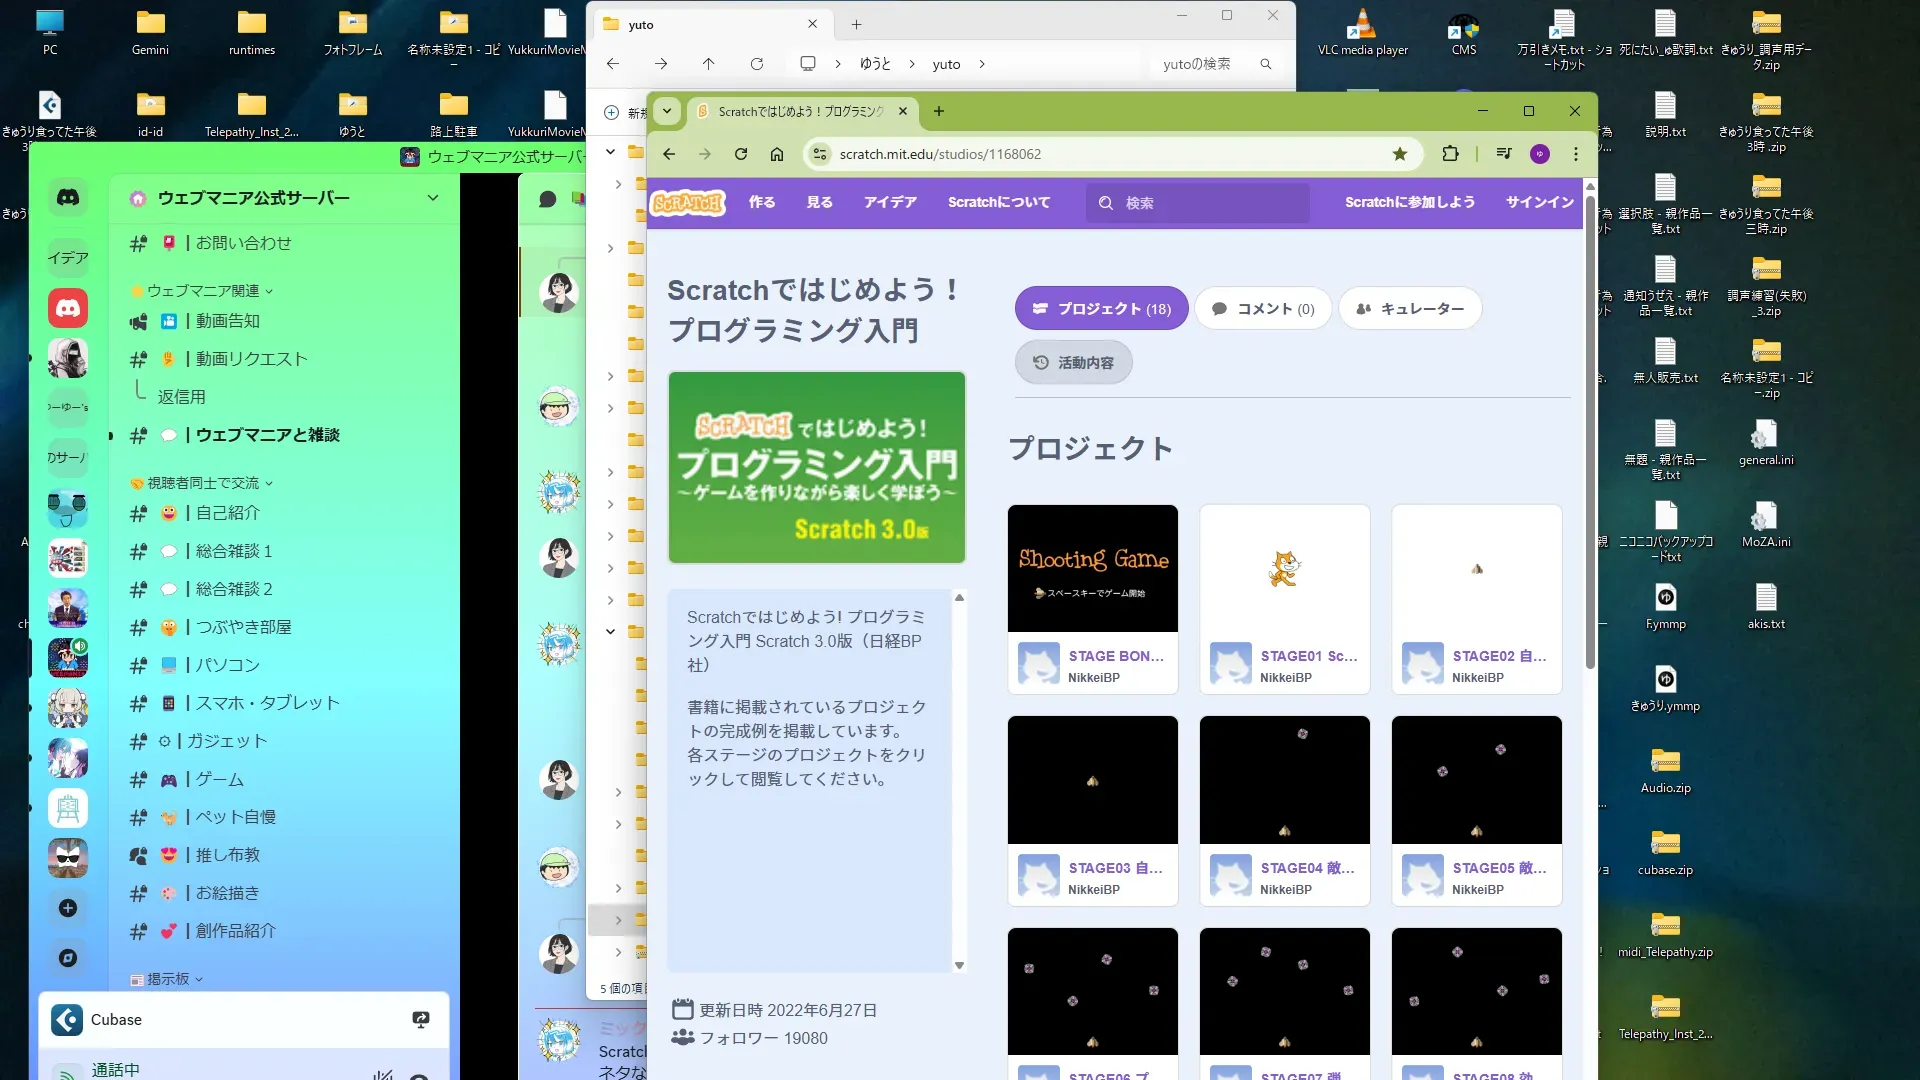Screen dimensions: 1920x1080
Task: Switch to キュレーター tab
Action: 1410,309
